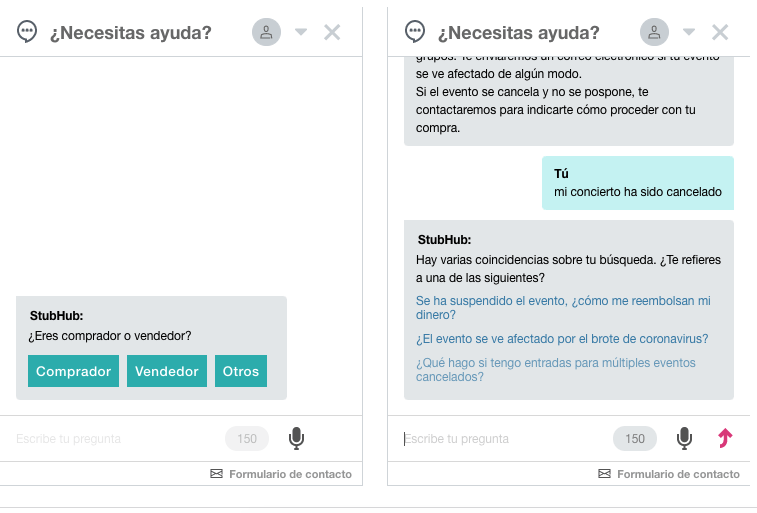This screenshot has width=757, height=513.
Task: Send message with pink arrow icon
Action: [x=725, y=438]
